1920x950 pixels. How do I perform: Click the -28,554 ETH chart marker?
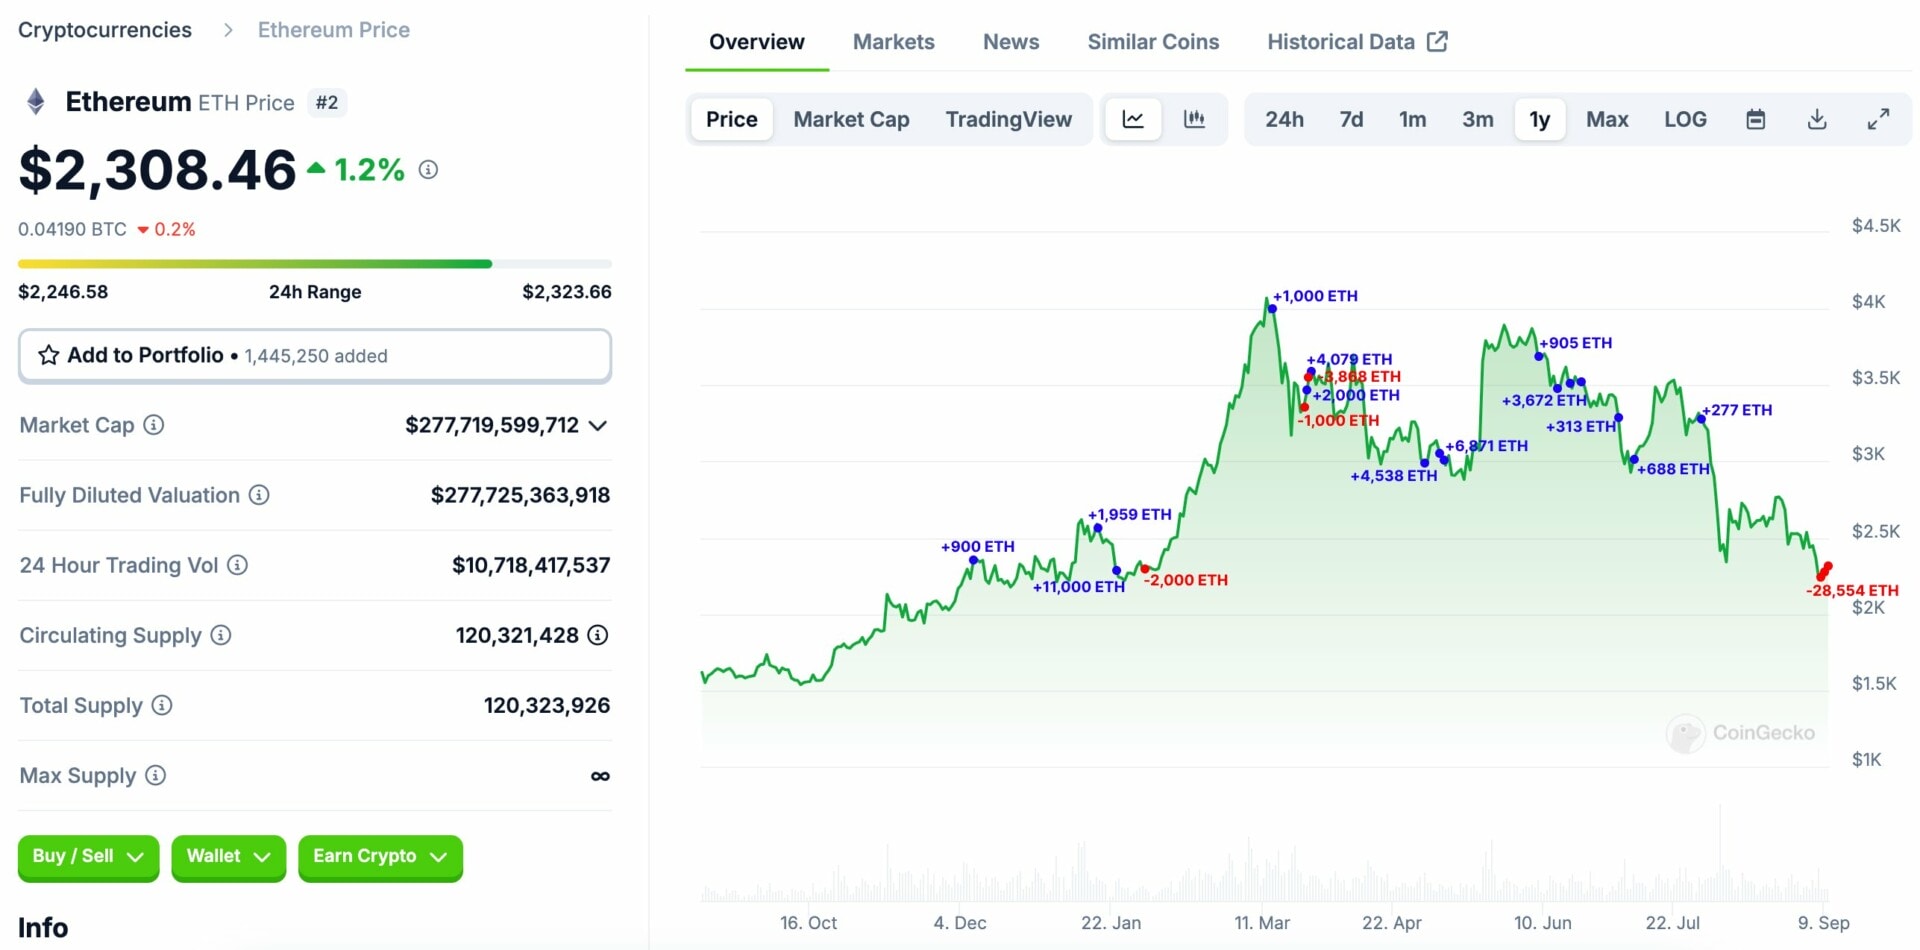coord(1823,573)
